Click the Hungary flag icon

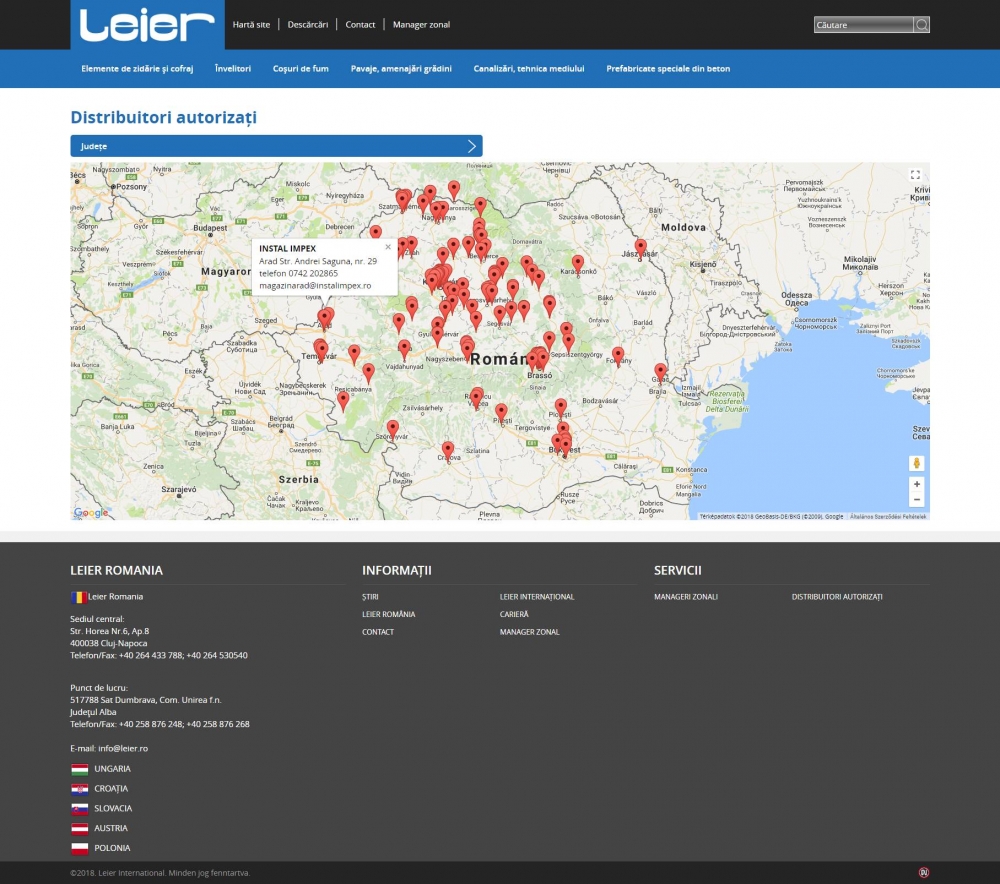(79, 769)
